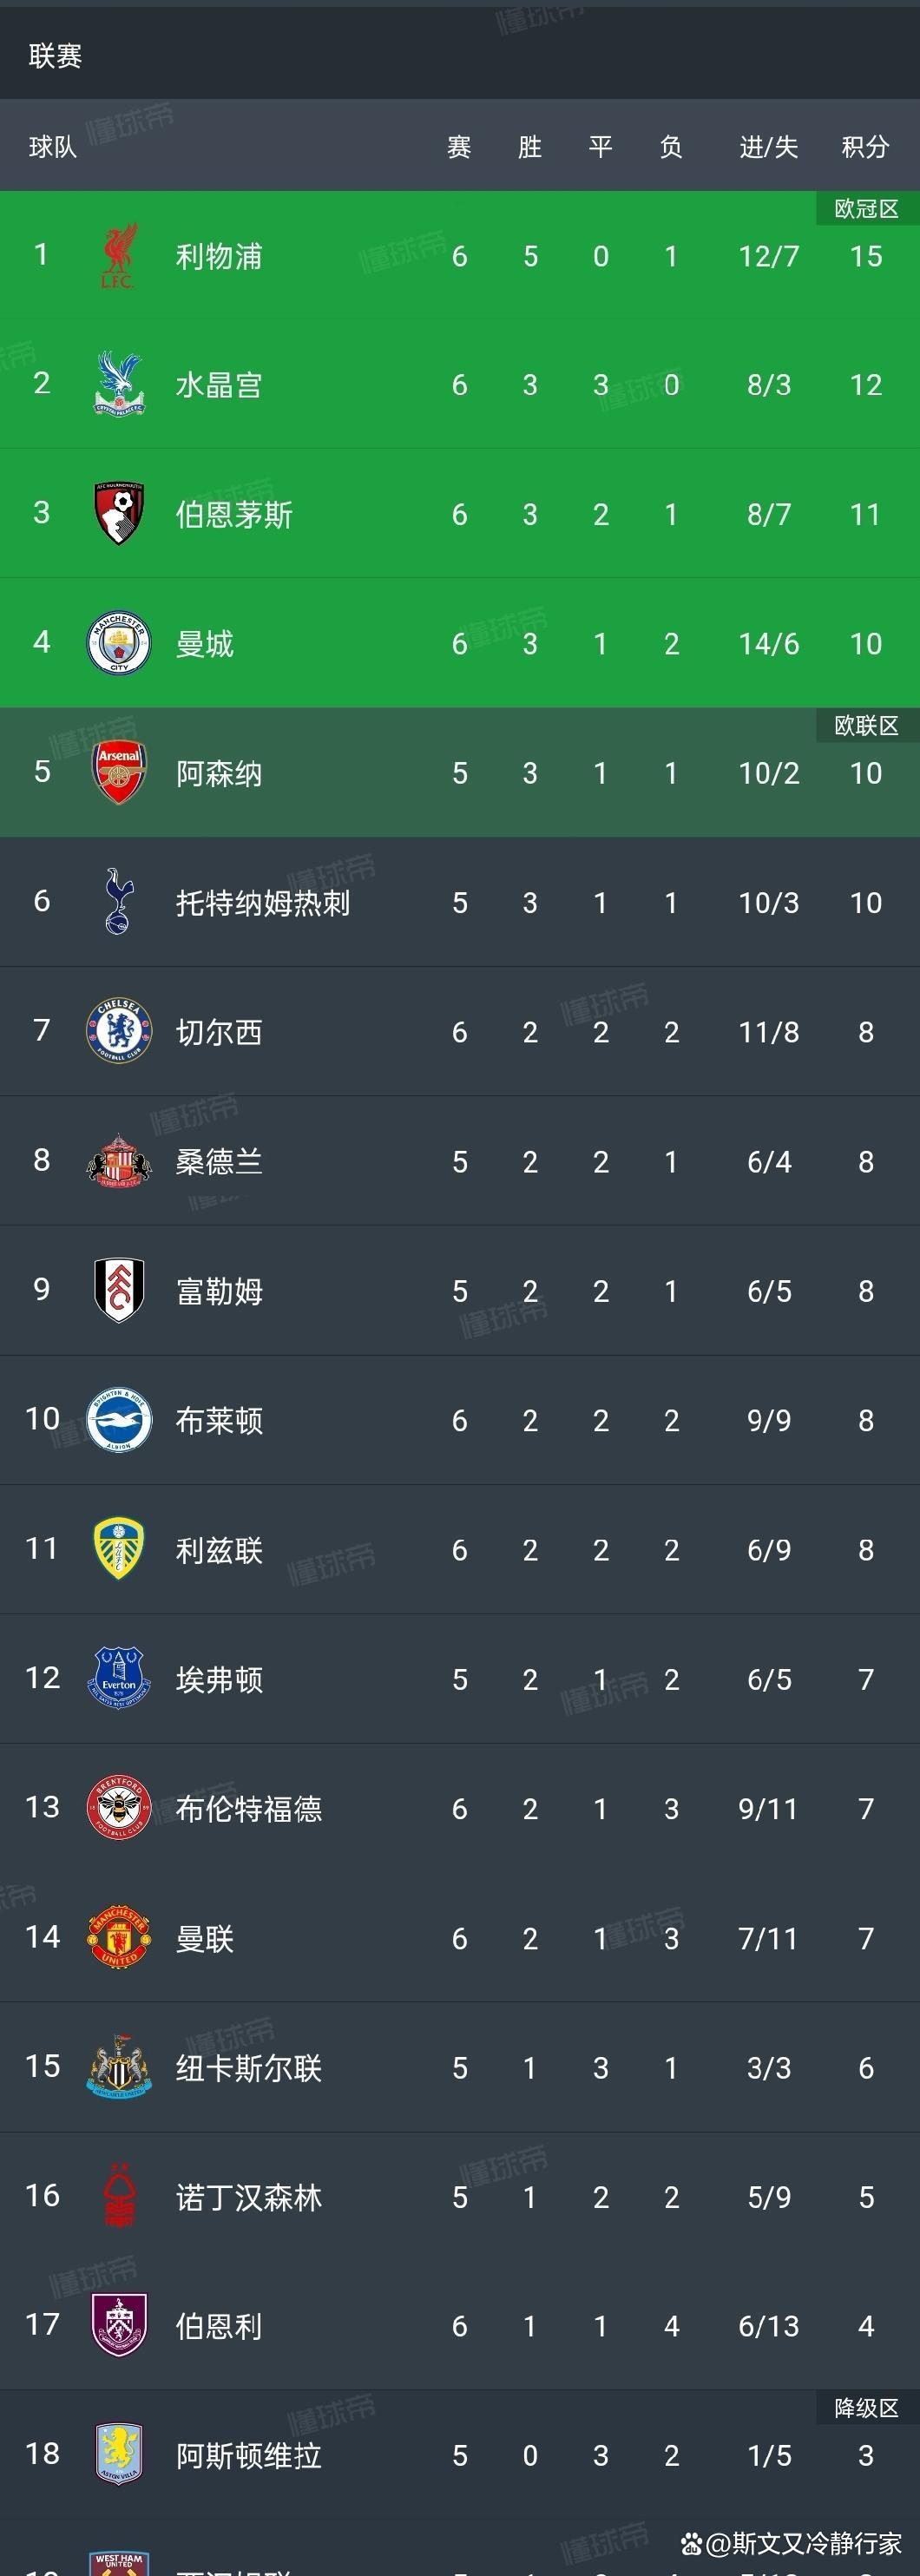Sort the table by 胜 column
920x2576 pixels.
click(529, 146)
